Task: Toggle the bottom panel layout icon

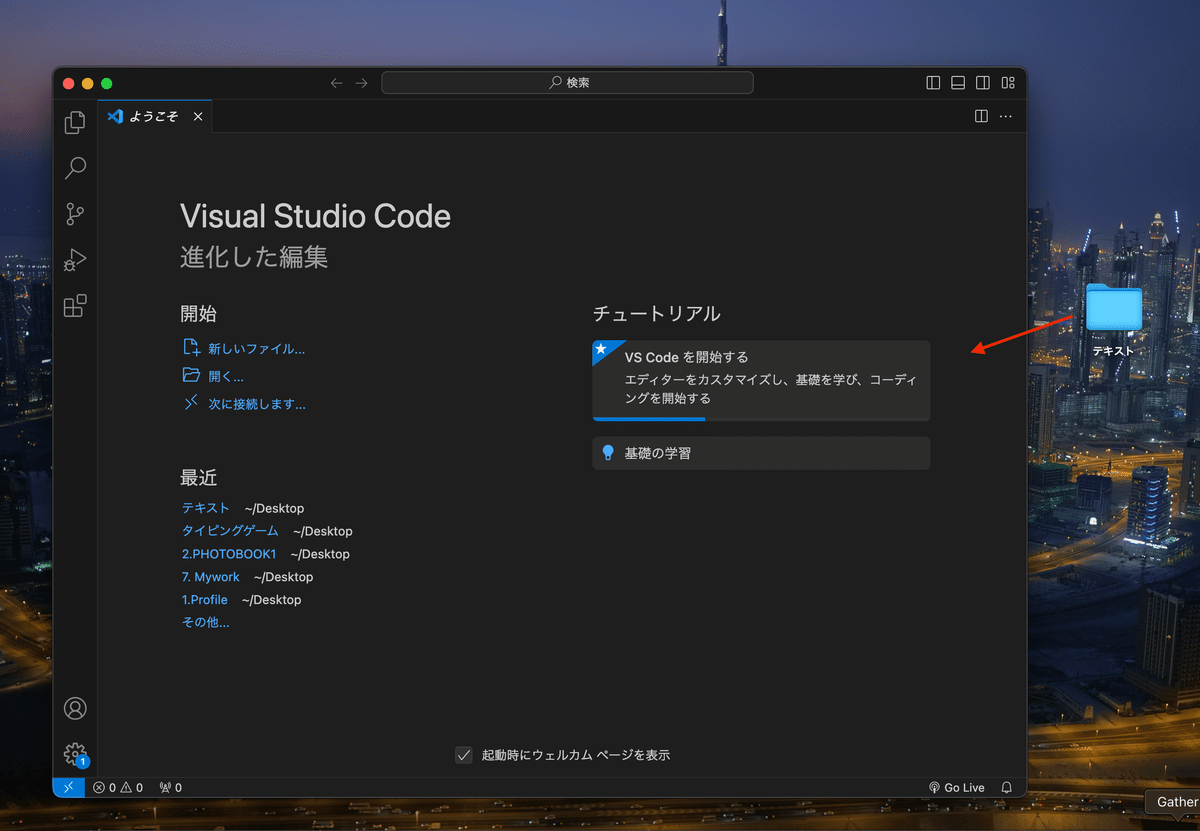Action: coord(958,83)
